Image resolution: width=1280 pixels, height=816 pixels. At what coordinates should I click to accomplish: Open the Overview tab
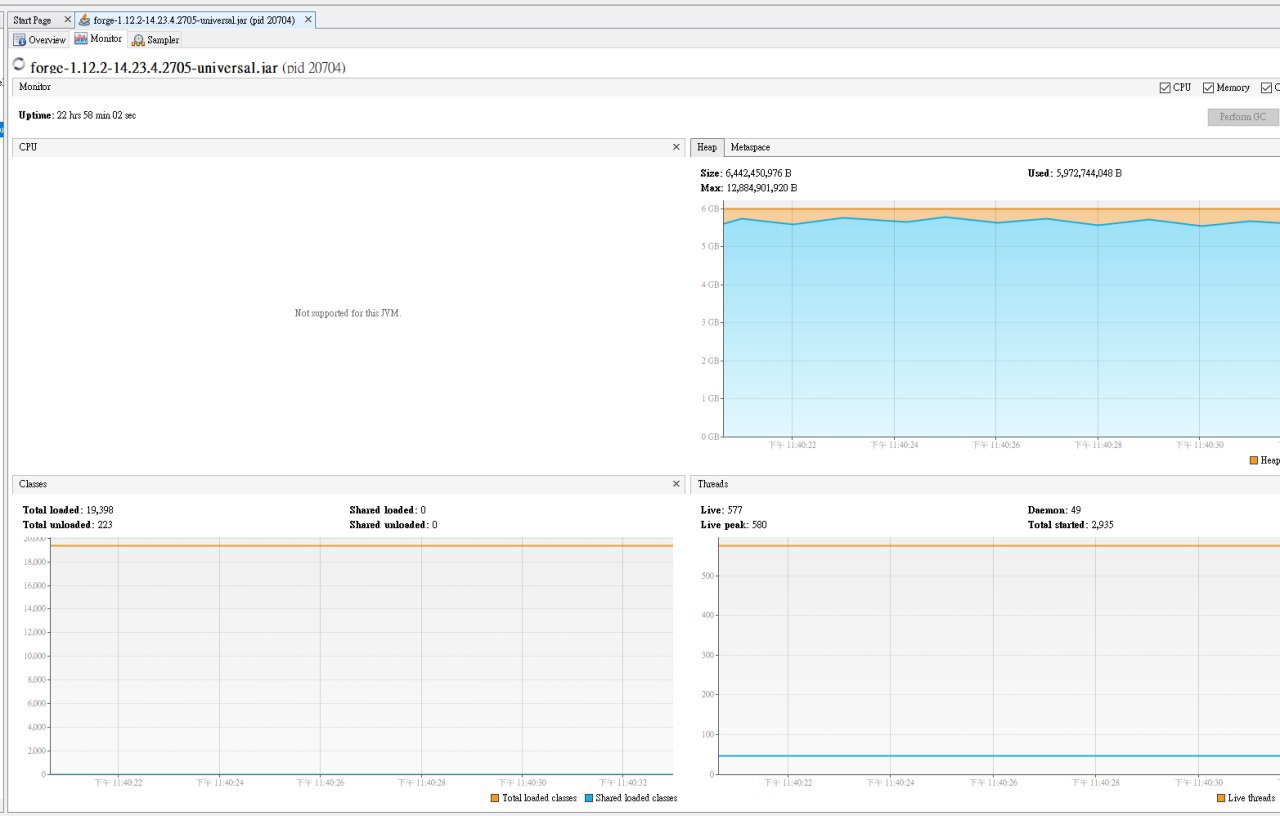[x=40, y=40]
